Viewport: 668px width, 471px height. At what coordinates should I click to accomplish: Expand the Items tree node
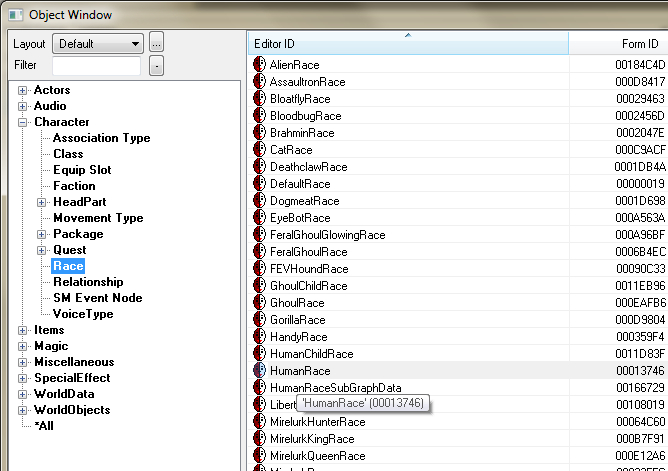coord(23,330)
